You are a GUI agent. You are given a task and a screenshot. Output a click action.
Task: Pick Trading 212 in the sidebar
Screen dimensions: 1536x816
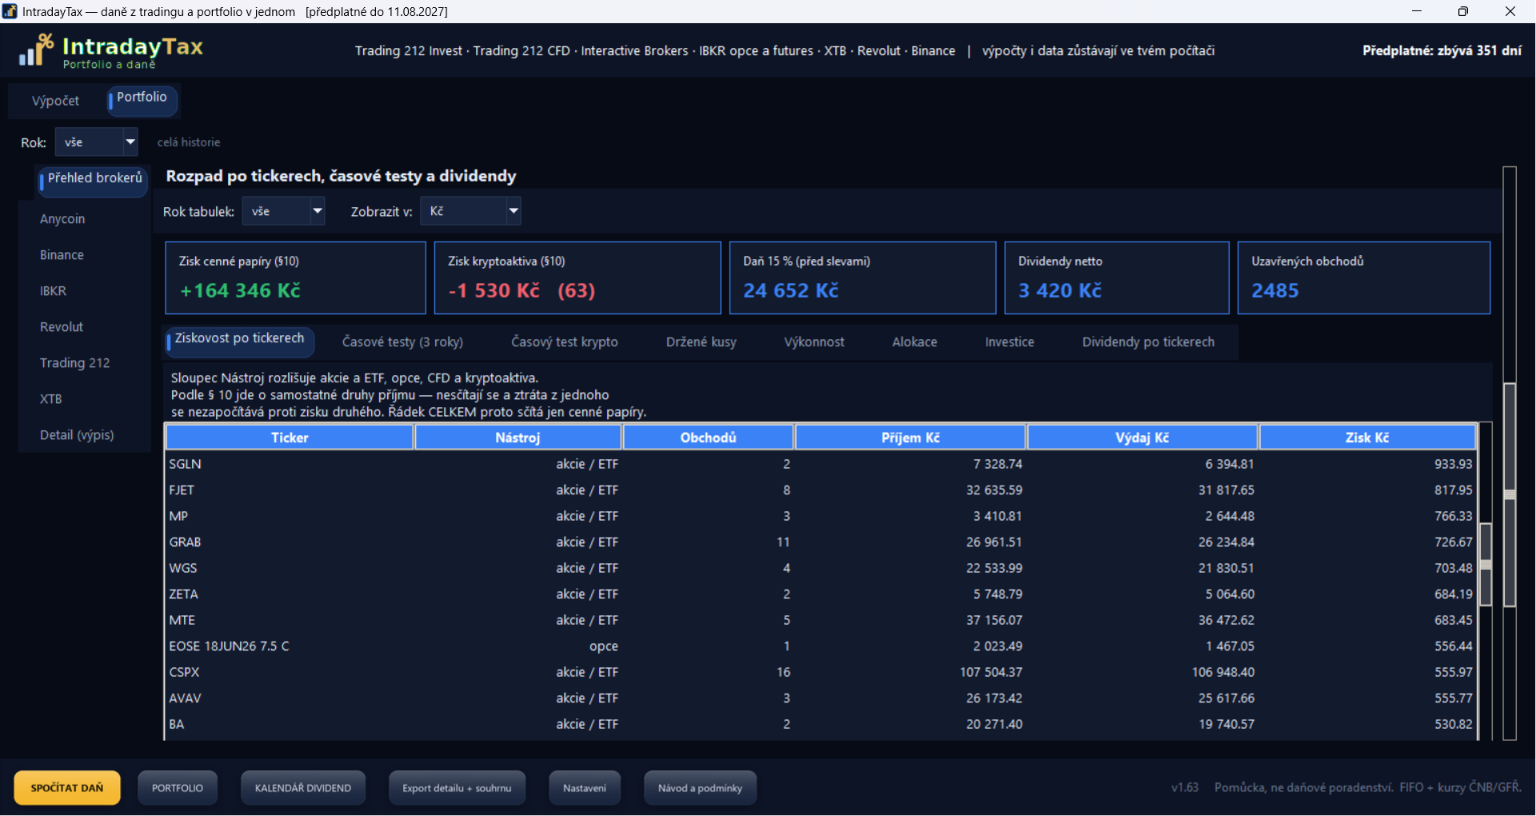(x=75, y=363)
